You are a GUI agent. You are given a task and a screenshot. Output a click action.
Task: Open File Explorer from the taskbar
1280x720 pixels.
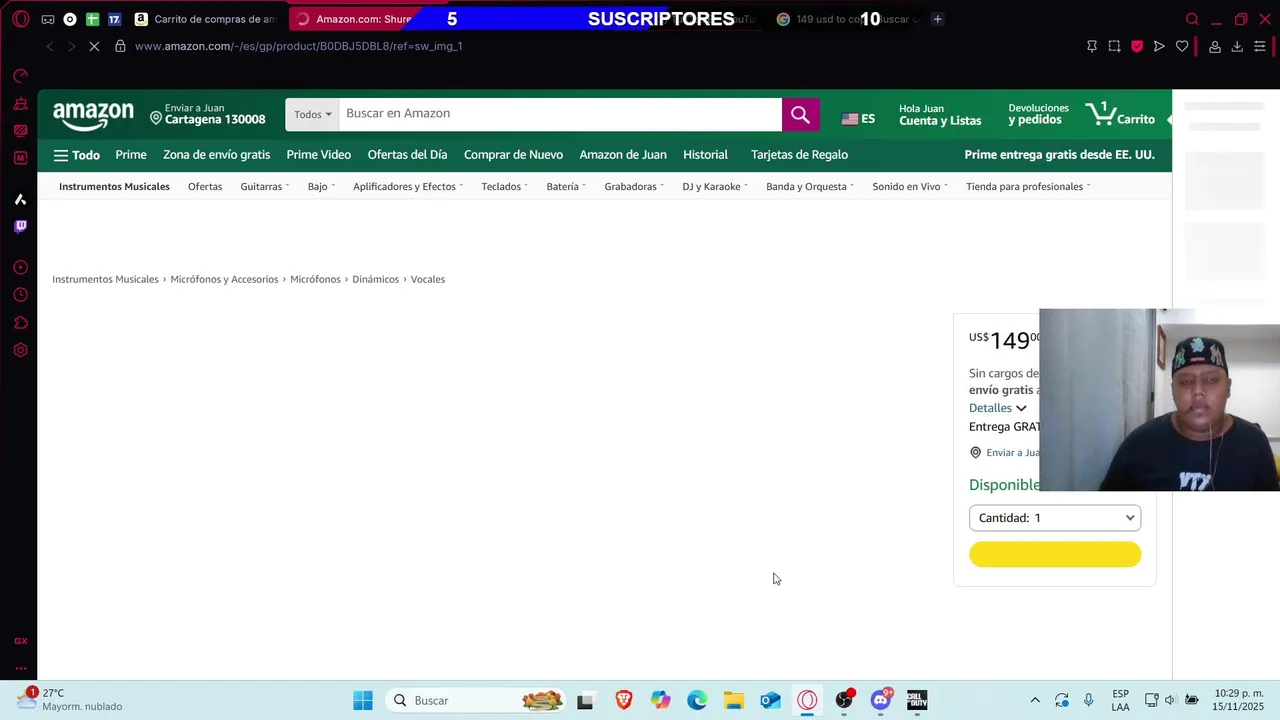click(x=734, y=700)
